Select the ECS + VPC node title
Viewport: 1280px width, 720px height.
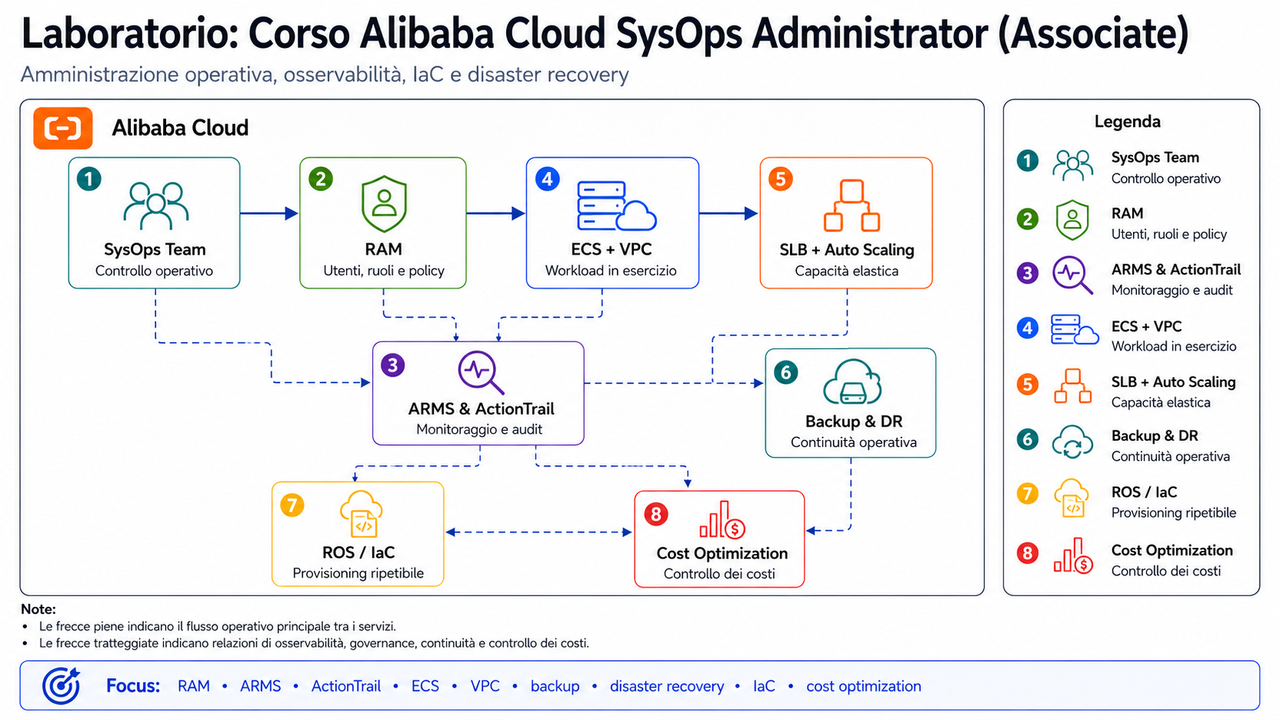pos(611,249)
